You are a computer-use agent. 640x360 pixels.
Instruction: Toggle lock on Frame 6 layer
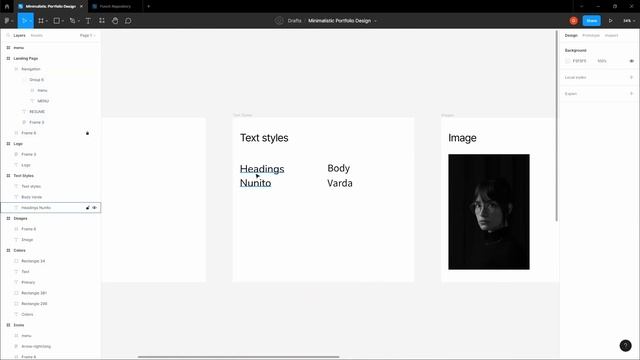click(x=87, y=133)
